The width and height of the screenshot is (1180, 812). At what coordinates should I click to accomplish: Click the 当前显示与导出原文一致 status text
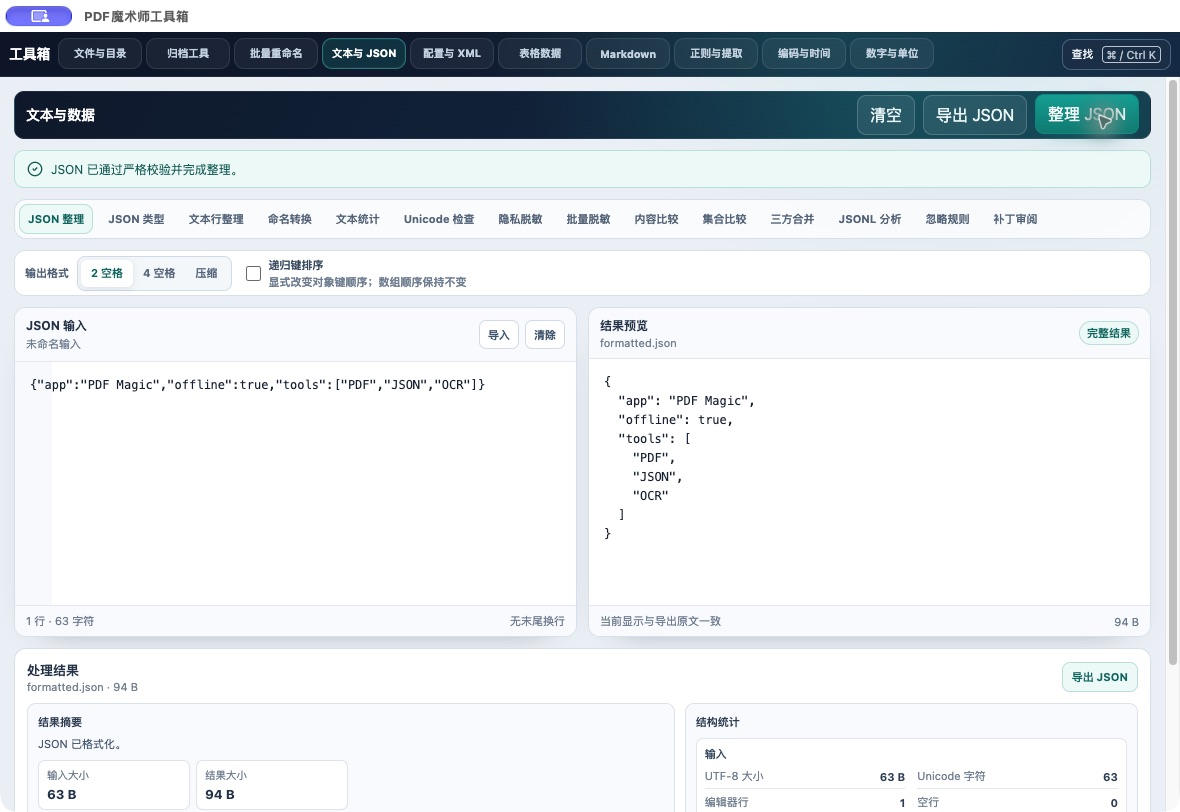point(661,621)
